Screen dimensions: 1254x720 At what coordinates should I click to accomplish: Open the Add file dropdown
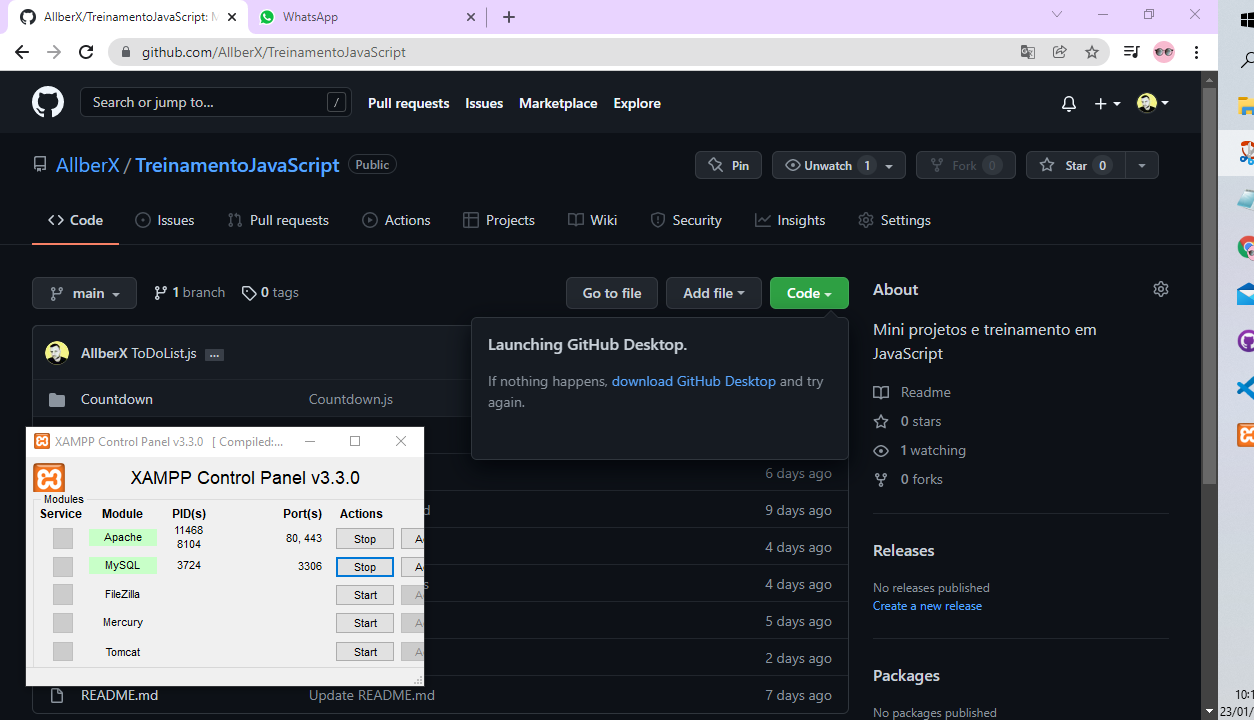(x=714, y=293)
